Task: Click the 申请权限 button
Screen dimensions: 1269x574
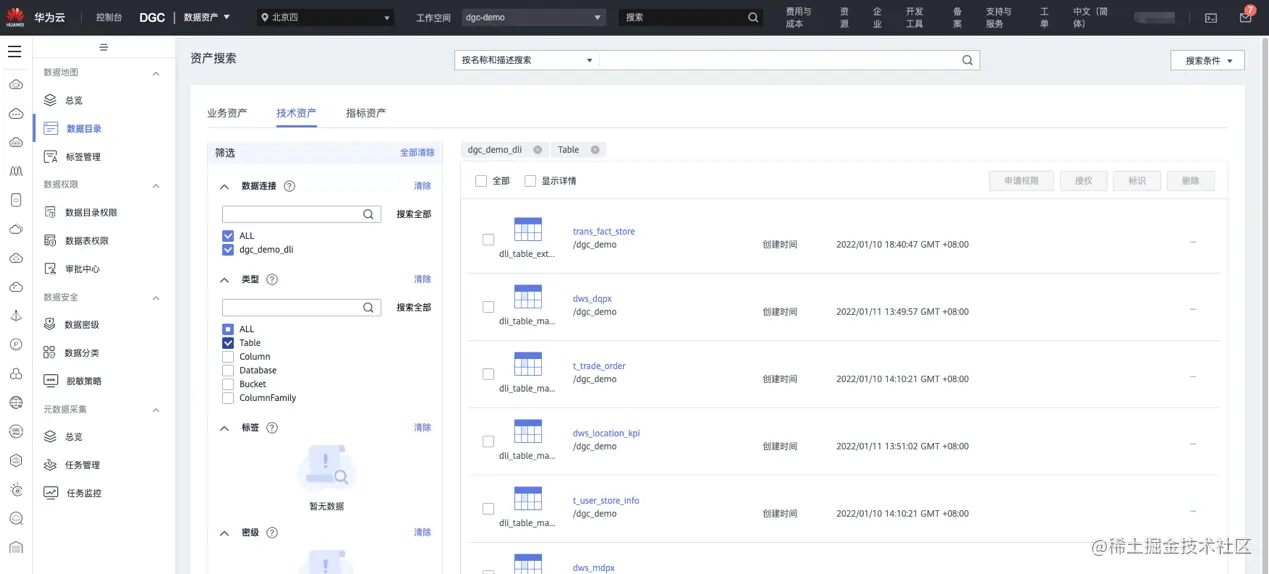Action: (x=1021, y=181)
